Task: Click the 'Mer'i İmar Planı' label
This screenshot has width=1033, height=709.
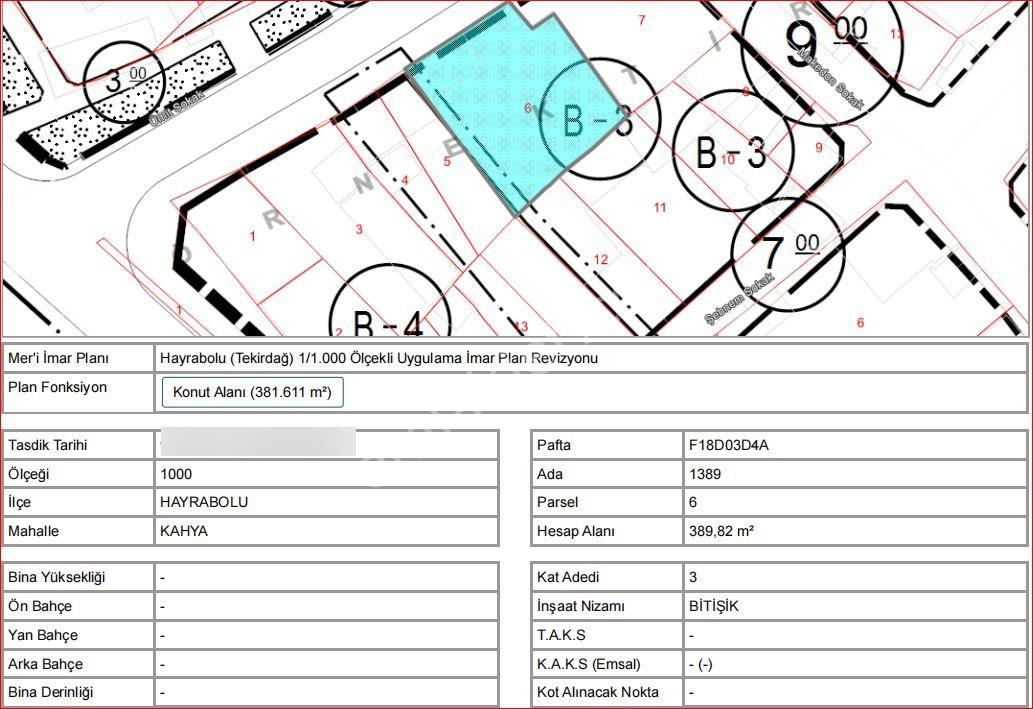Action: [x=59, y=358]
